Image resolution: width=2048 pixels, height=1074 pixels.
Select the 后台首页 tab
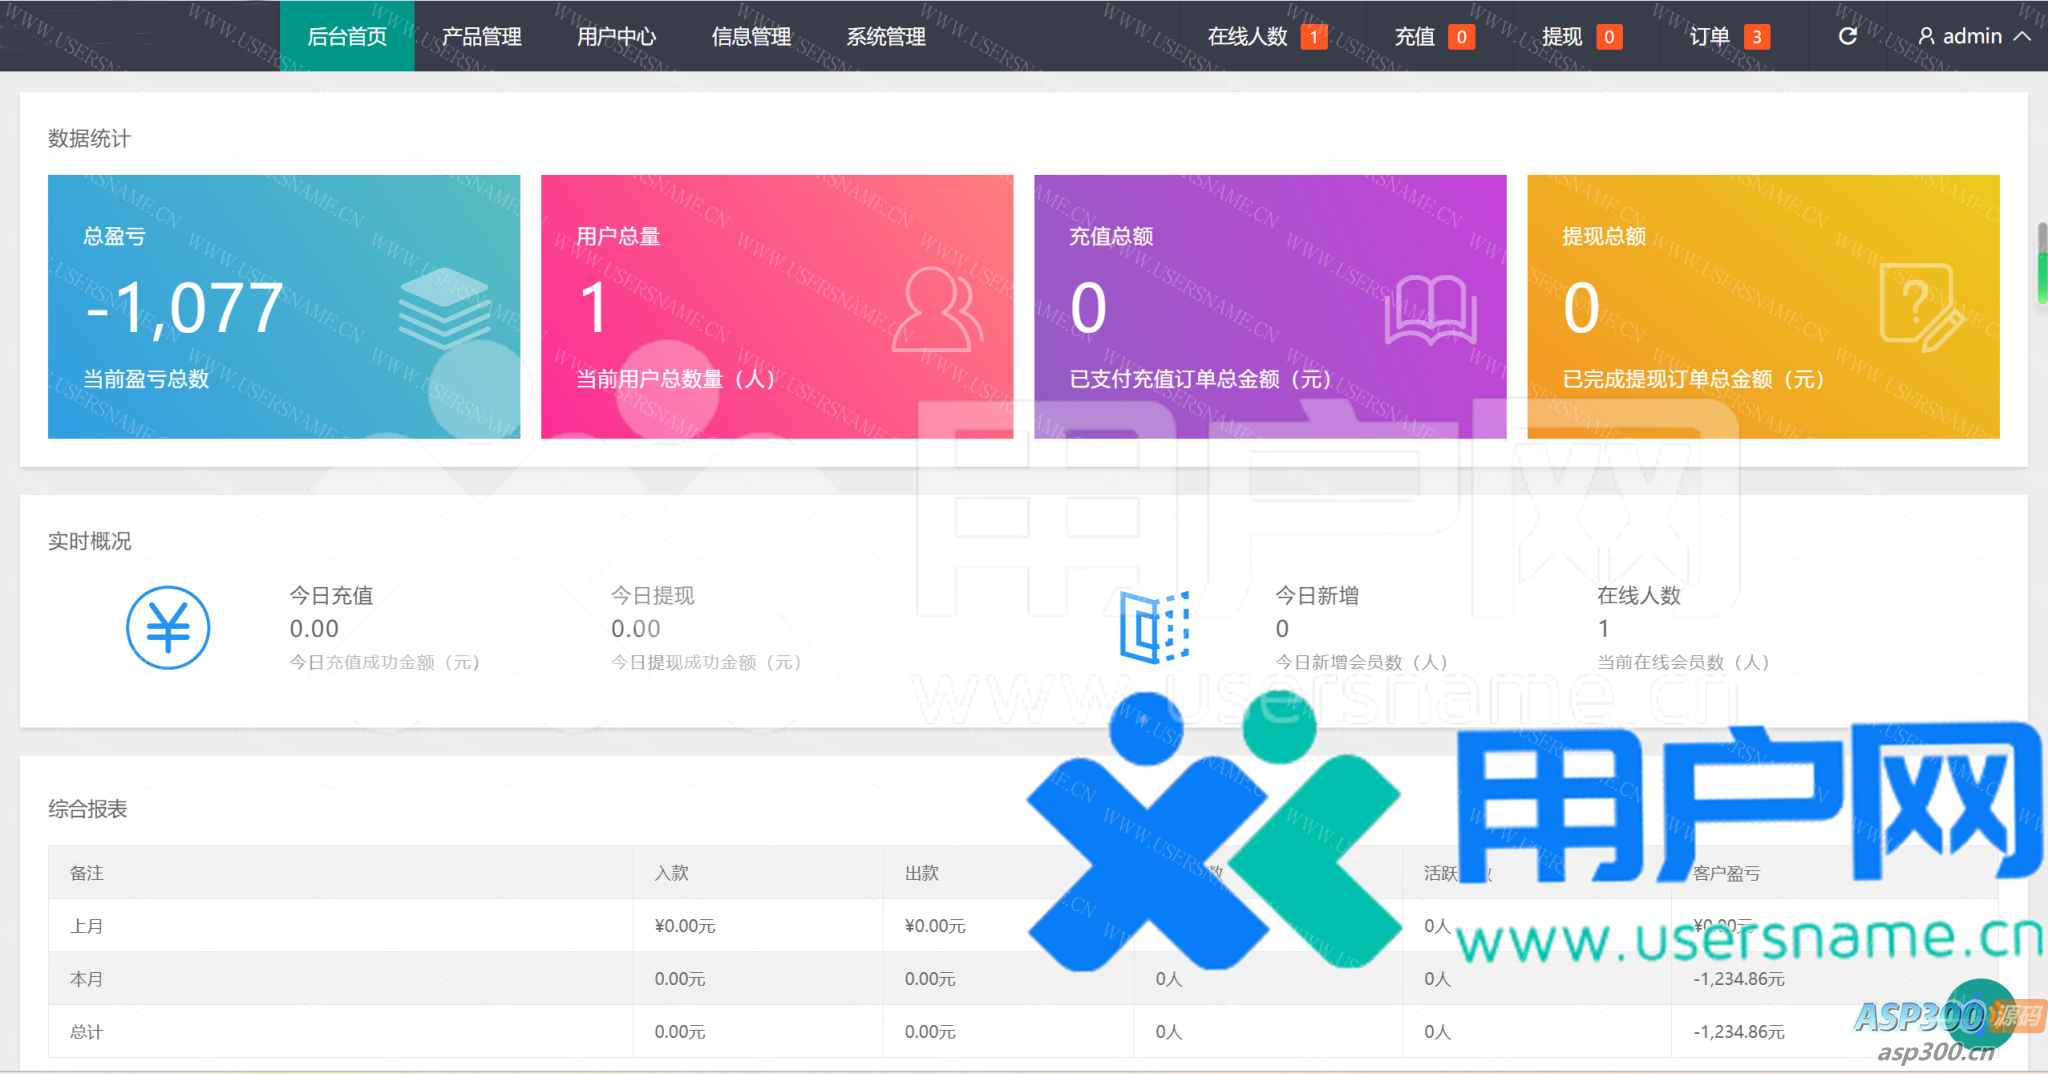pyautogui.click(x=346, y=36)
